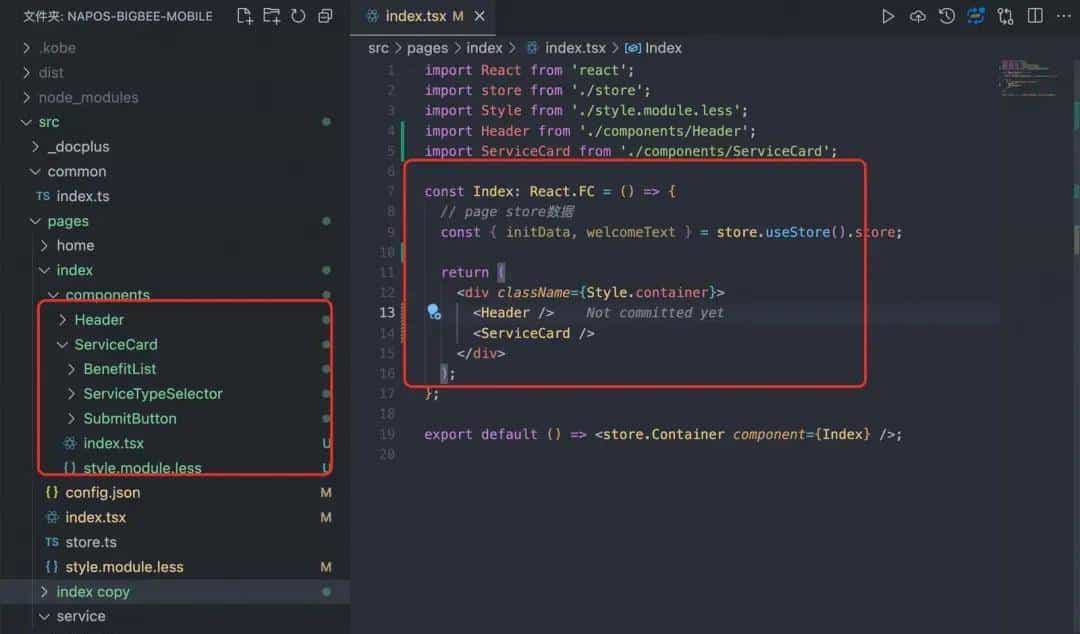Screen dimensions: 1080x634
Task: Split the editor to the right
Action: coord(1035,16)
